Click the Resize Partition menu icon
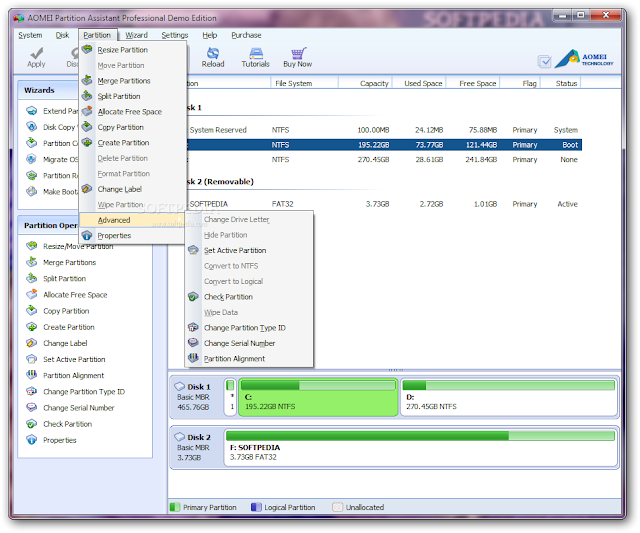Image resolution: width=640 pixels, height=533 pixels. click(87, 49)
